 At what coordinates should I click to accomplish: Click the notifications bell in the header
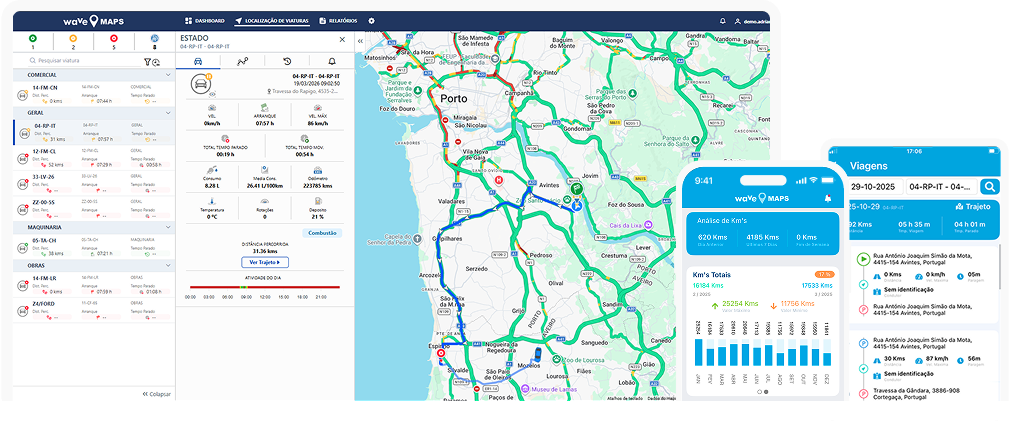(723, 21)
